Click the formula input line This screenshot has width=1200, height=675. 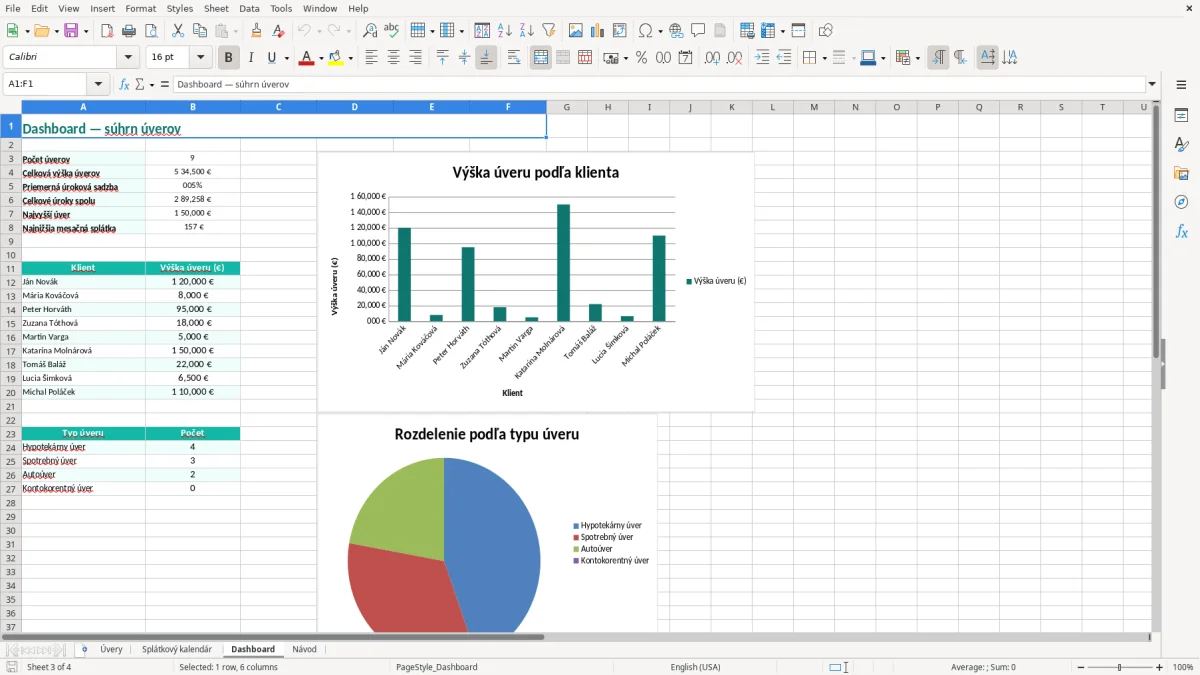coord(659,84)
